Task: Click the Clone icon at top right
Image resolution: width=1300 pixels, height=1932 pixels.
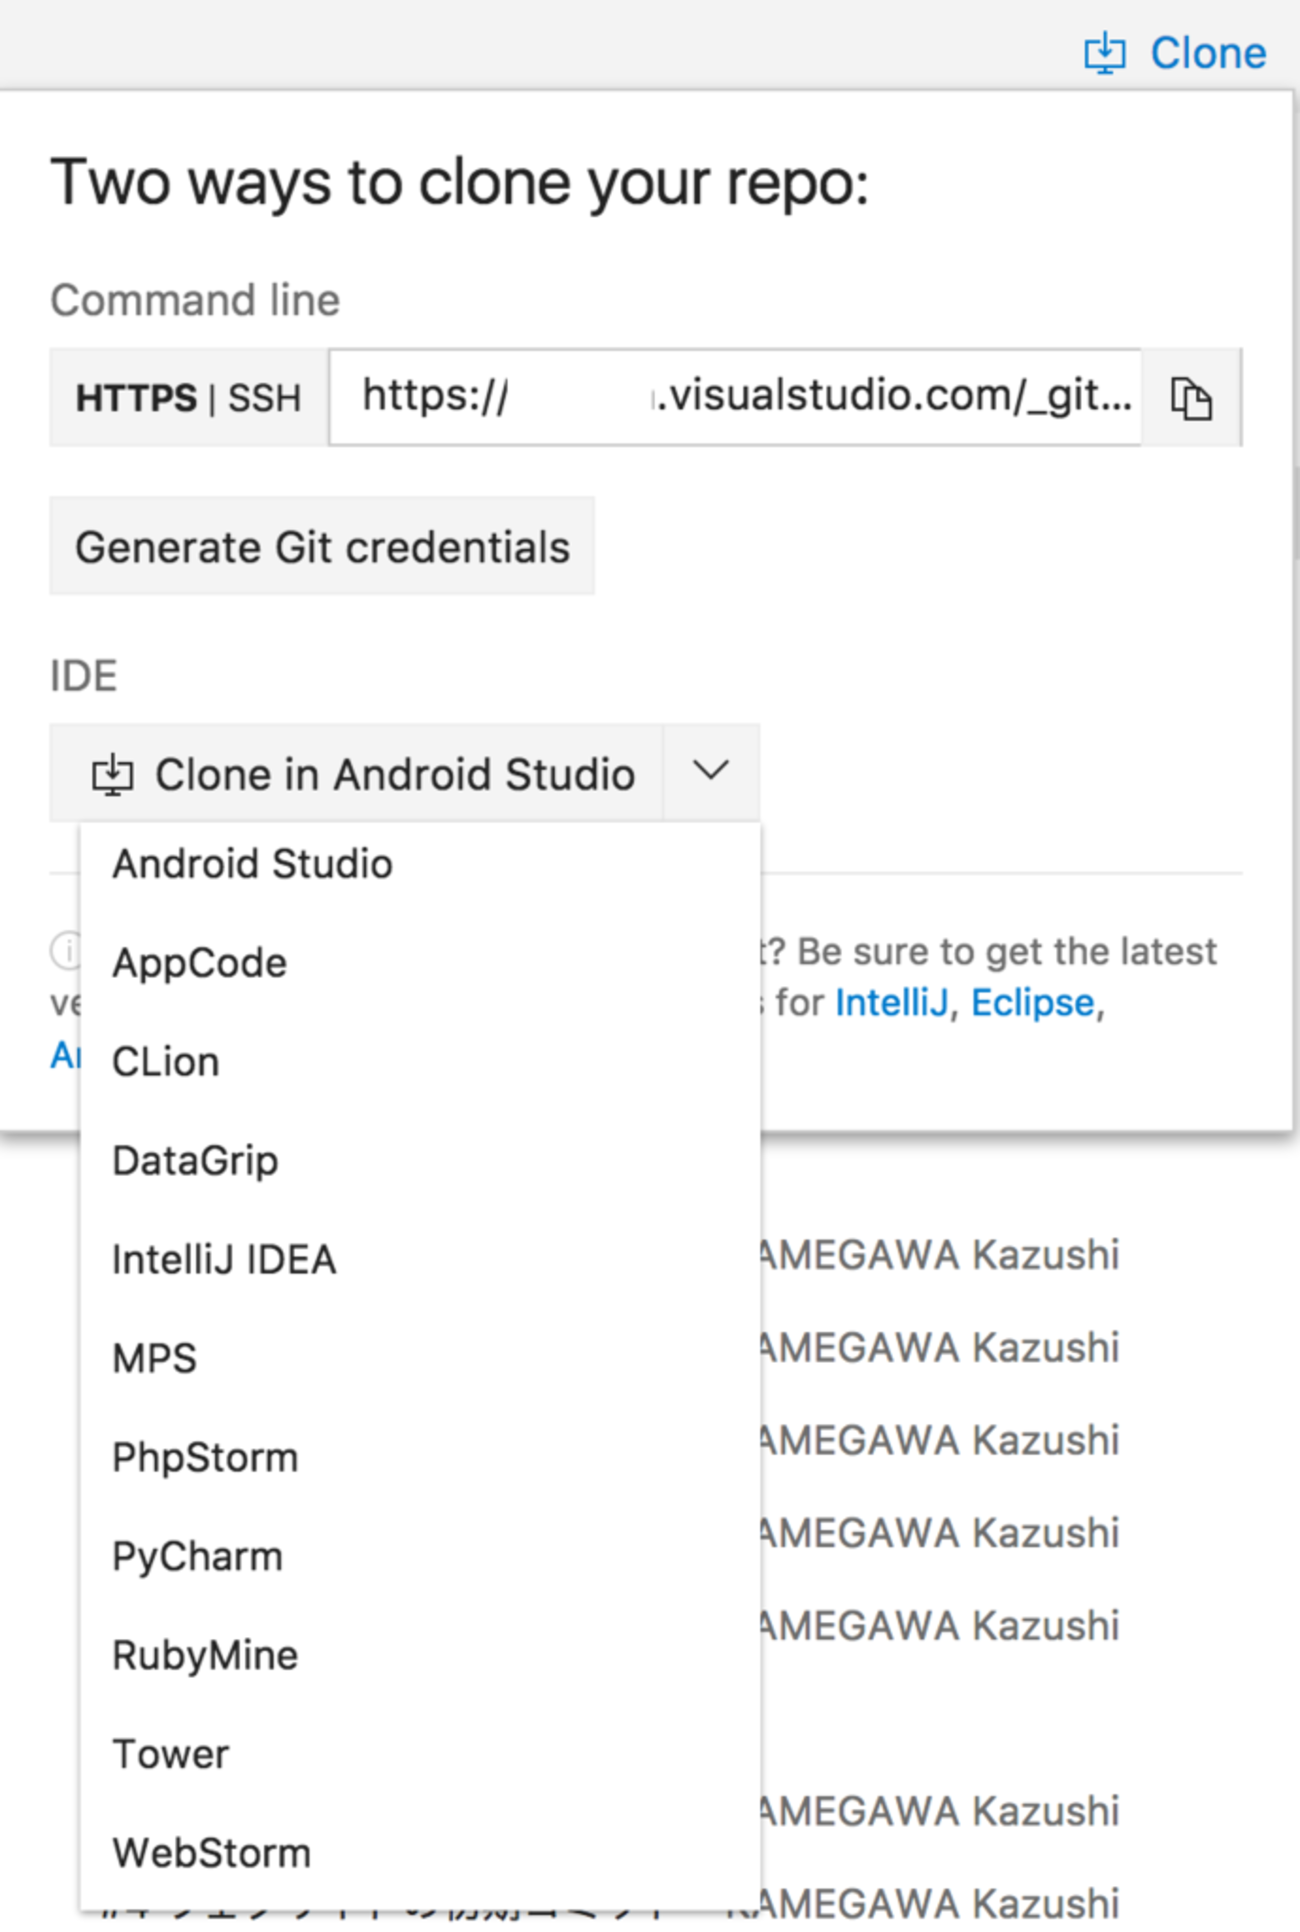Action: (x=1105, y=53)
